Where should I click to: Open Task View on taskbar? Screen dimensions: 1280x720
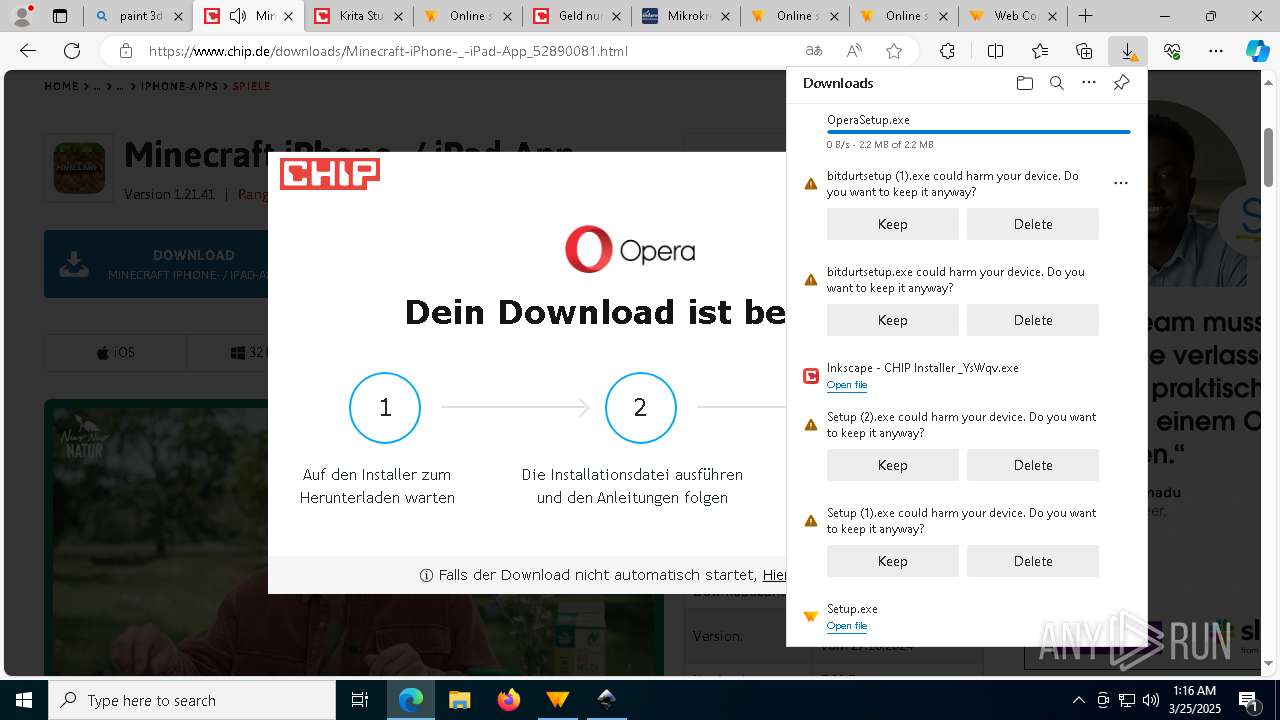click(x=360, y=700)
